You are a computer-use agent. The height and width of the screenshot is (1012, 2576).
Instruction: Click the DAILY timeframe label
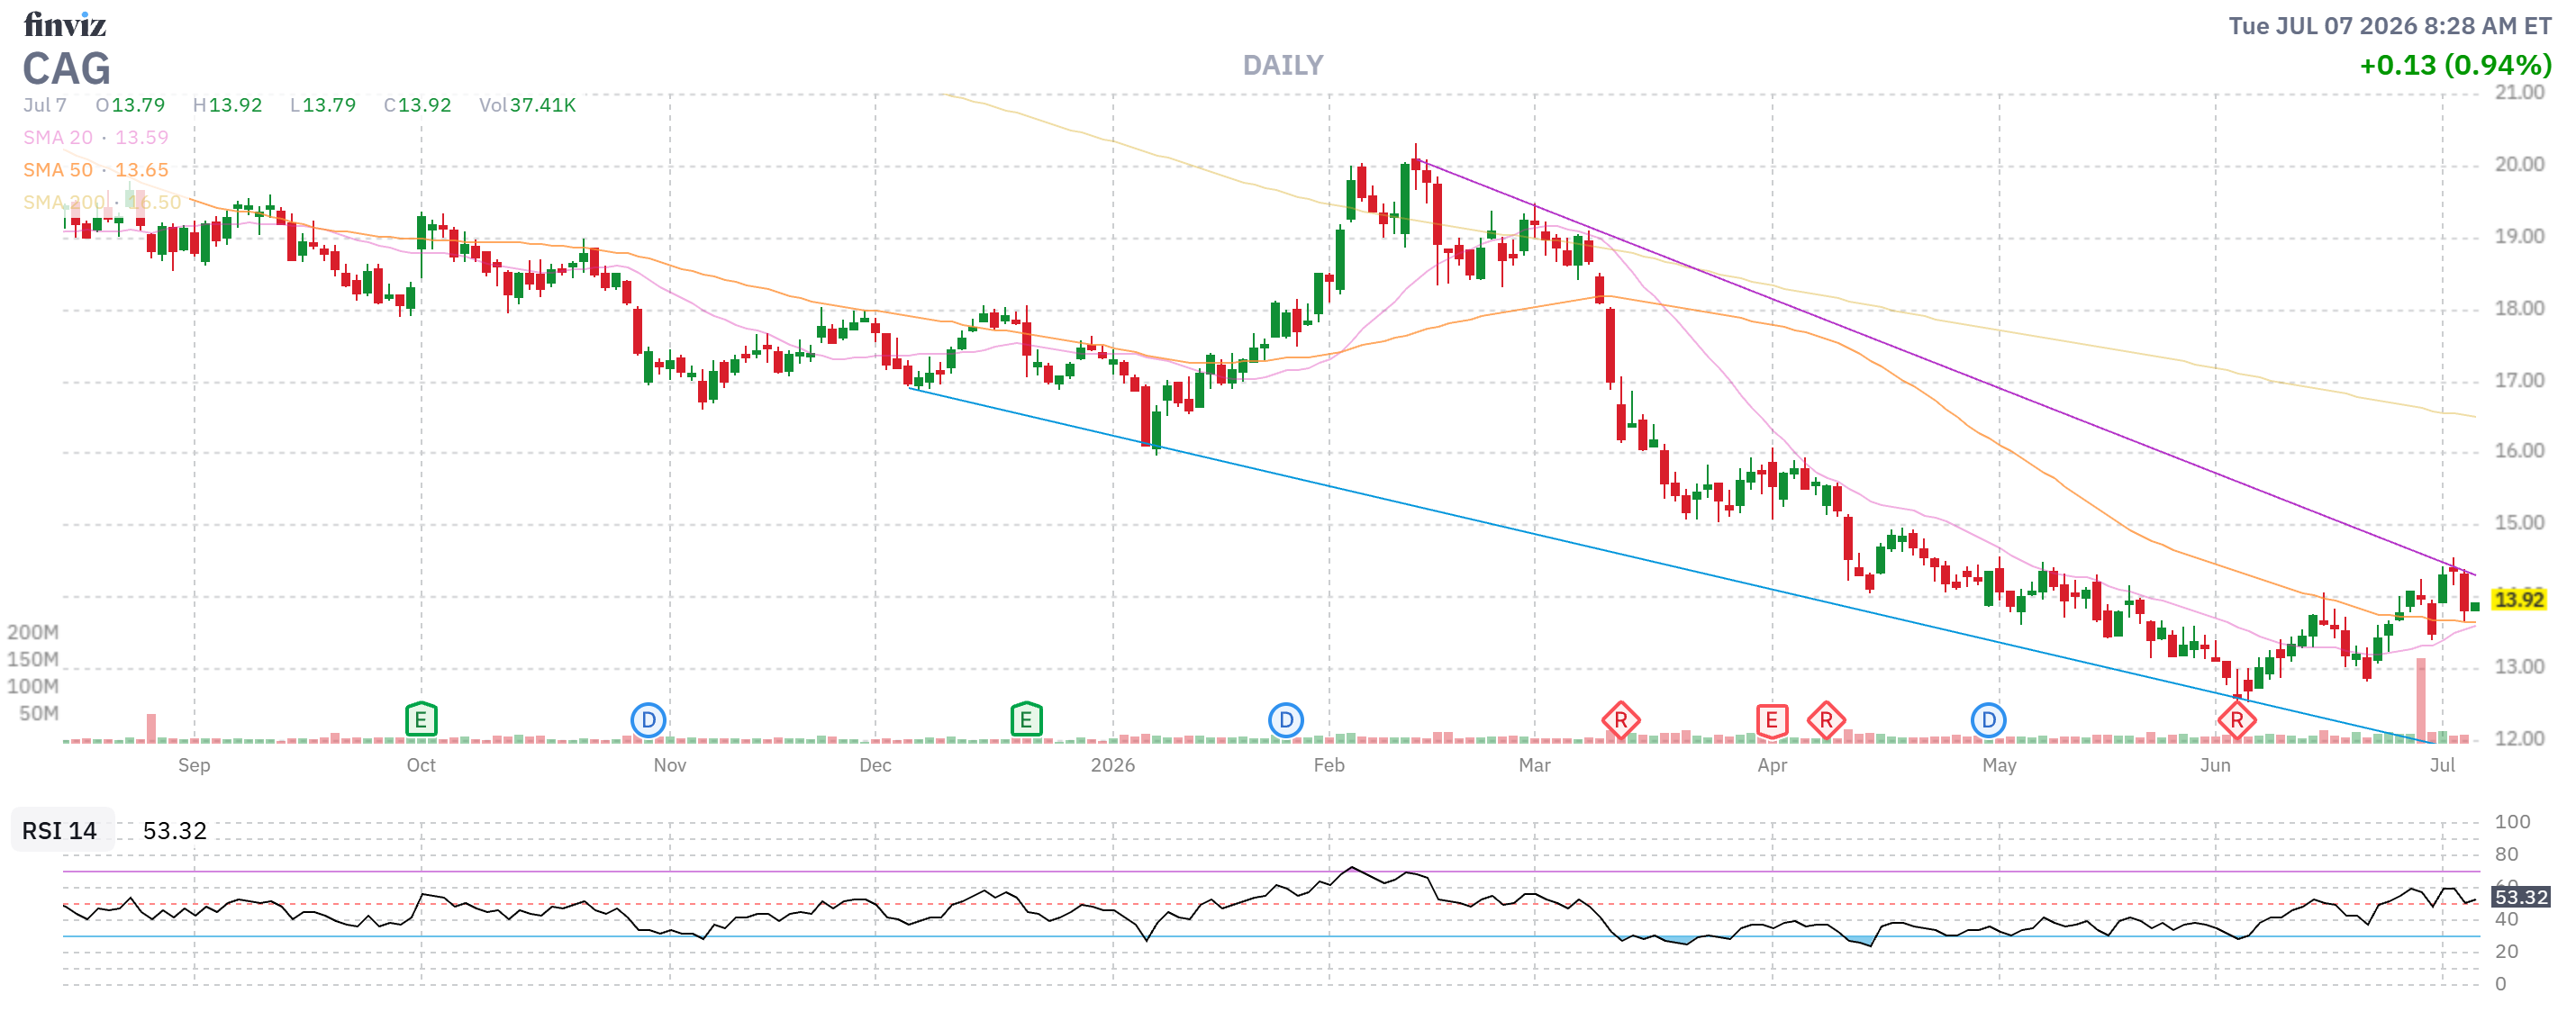[1283, 66]
